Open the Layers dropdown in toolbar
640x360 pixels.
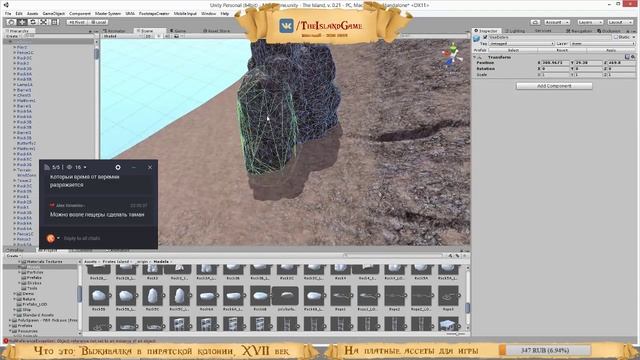click(x=590, y=22)
